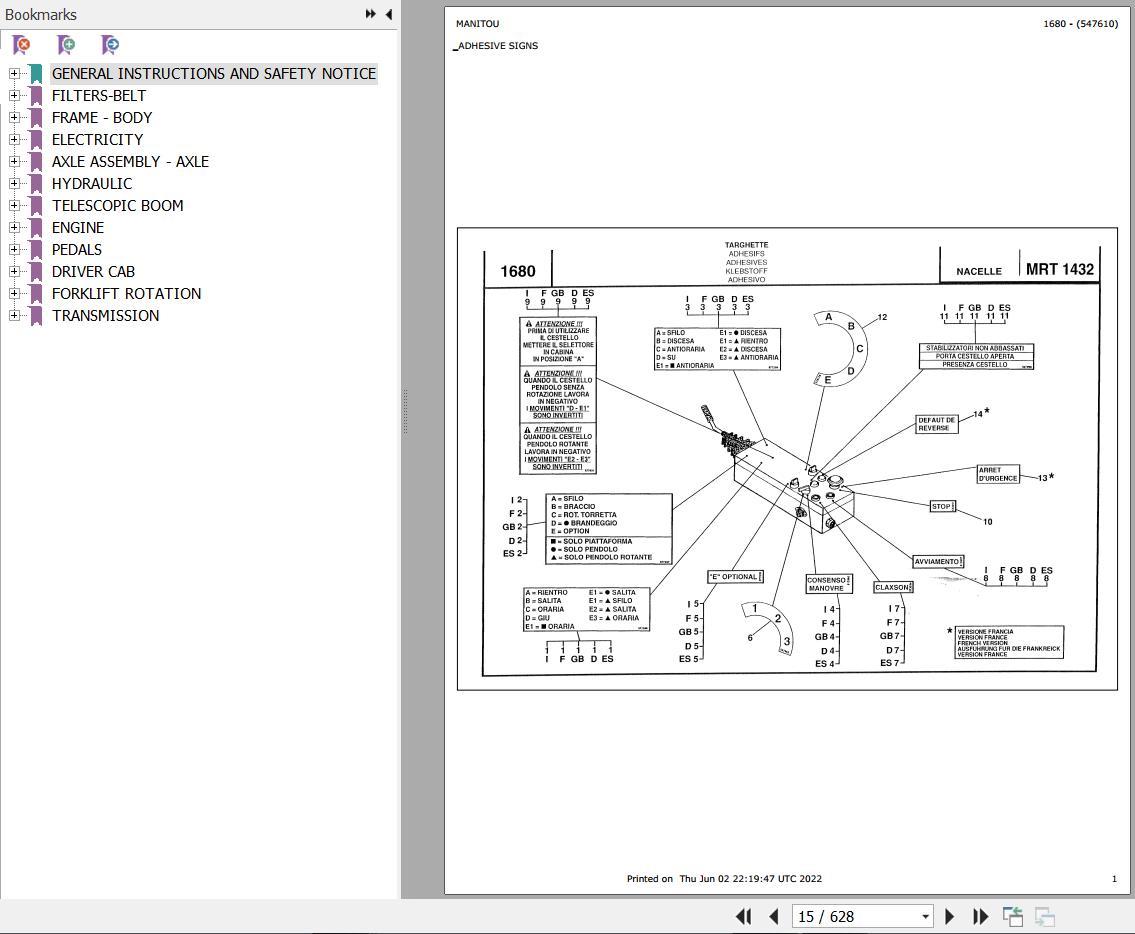The width and height of the screenshot is (1135, 934).
Task: Click the teal bookmark icon beside GENERAL INSTRUCTIONS
Action: click(x=35, y=74)
